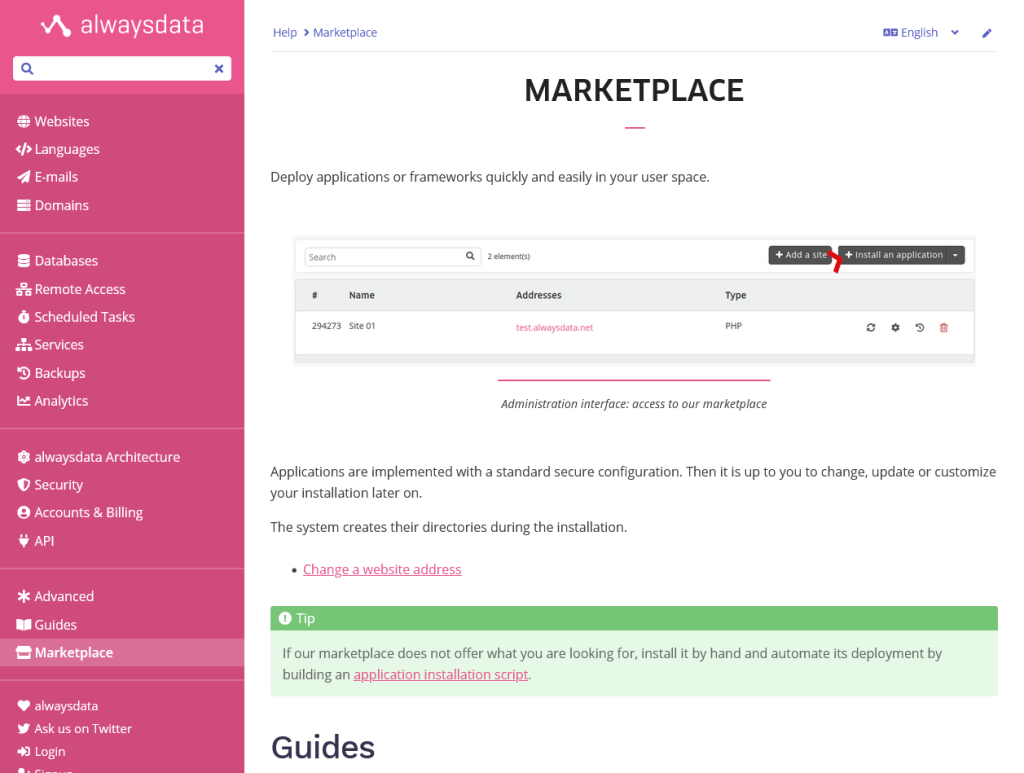Click the red trash icon for Site 01
This screenshot has width=1024, height=773.
click(x=943, y=327)
